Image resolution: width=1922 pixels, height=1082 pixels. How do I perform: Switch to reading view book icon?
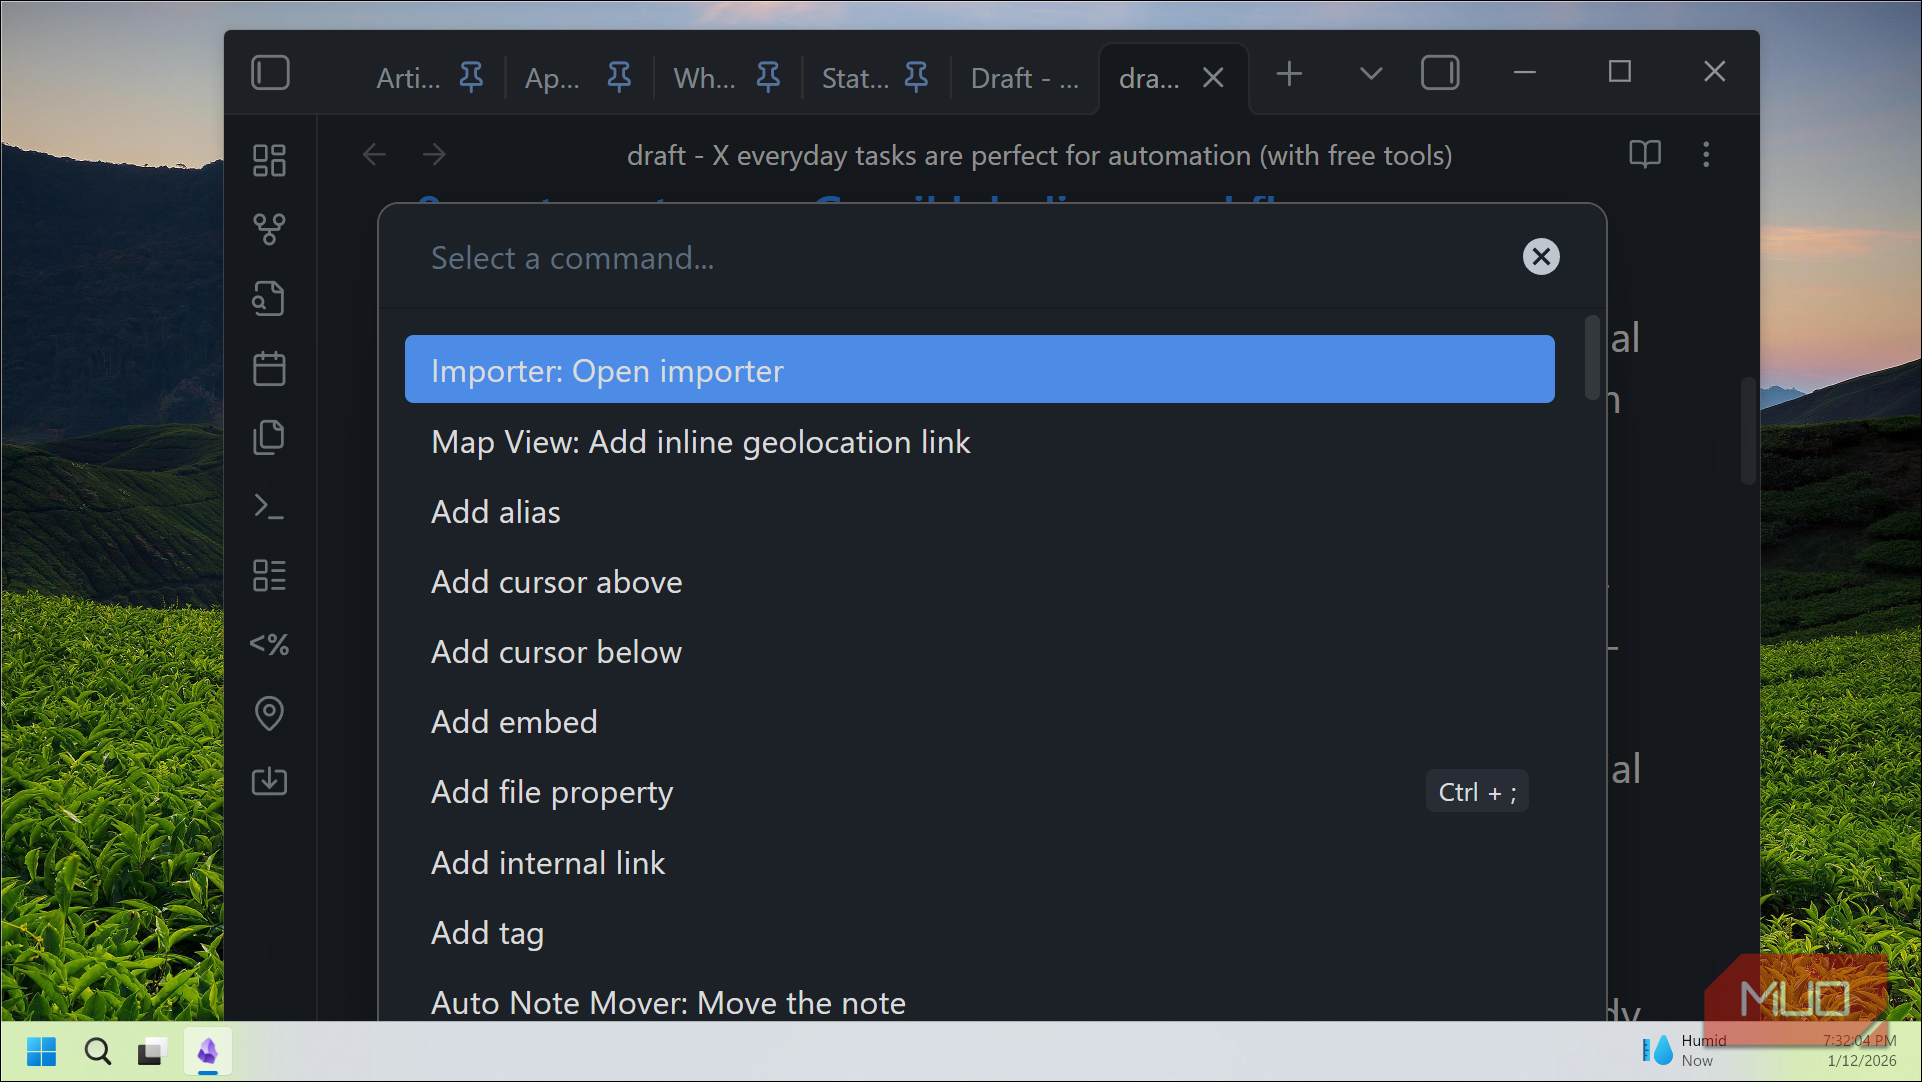[1645, 154]
